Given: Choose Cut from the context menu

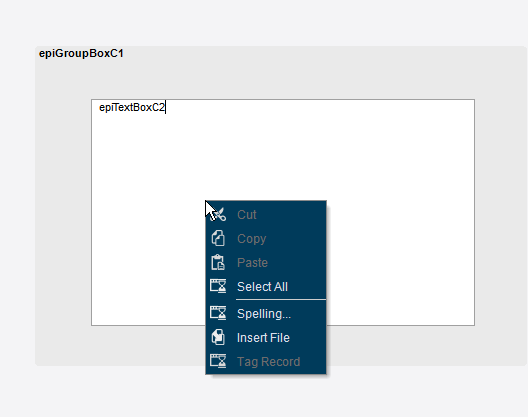Looking at the screenshot, I should [x=266, y=215].
